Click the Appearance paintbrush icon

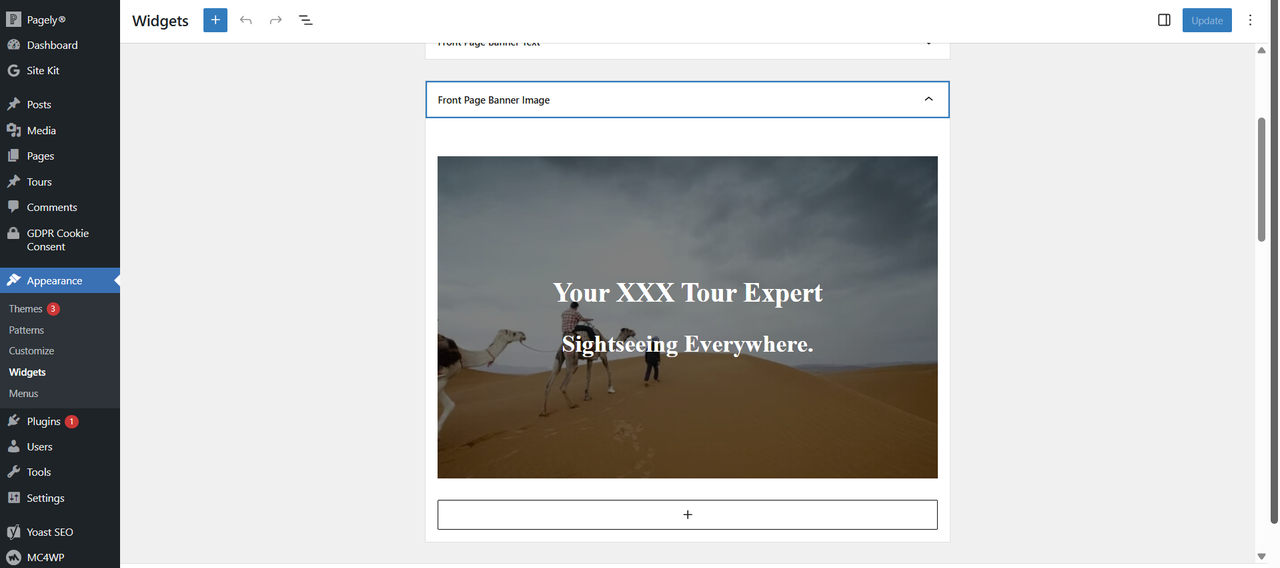[x=13, y=281]
